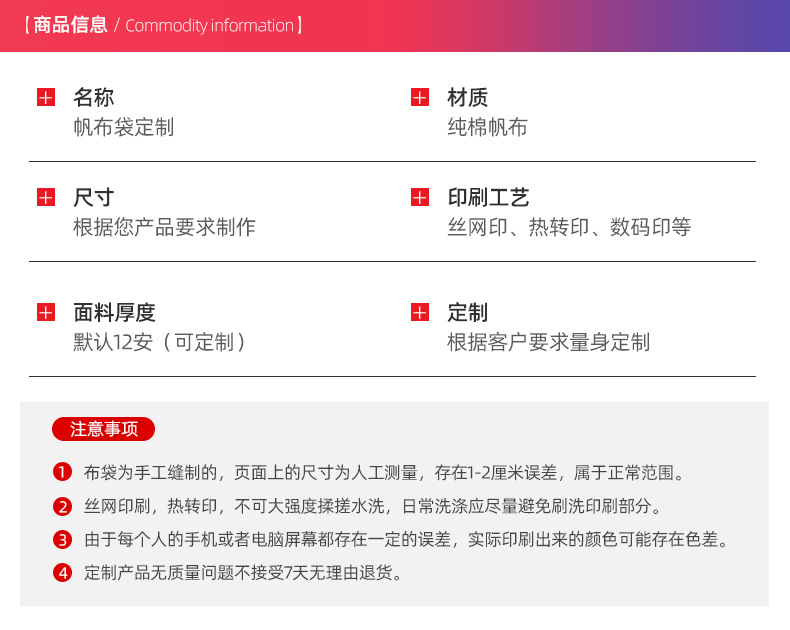Click the red number 2 circle icon
This screenshot has width=790, height=630.
[63, 506]
